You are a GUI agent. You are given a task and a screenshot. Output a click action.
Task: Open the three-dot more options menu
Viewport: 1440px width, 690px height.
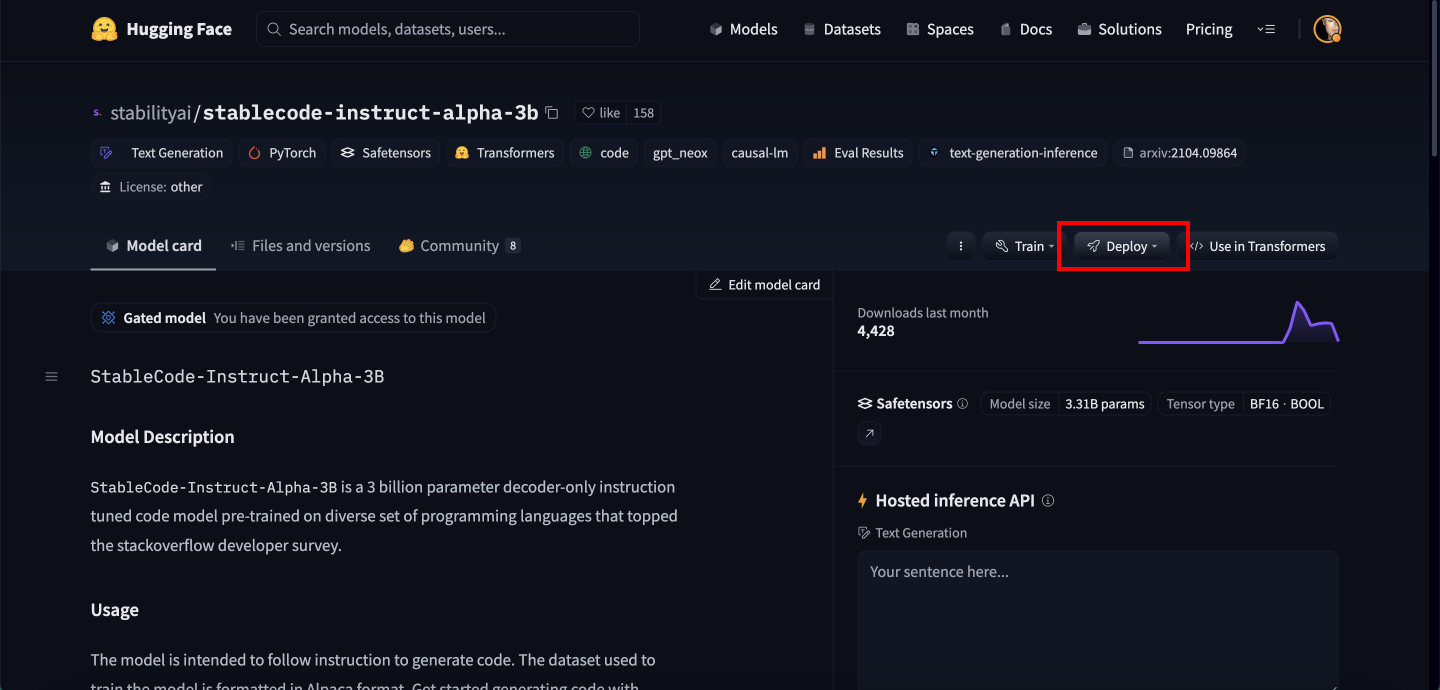click(x=960, y=246)
